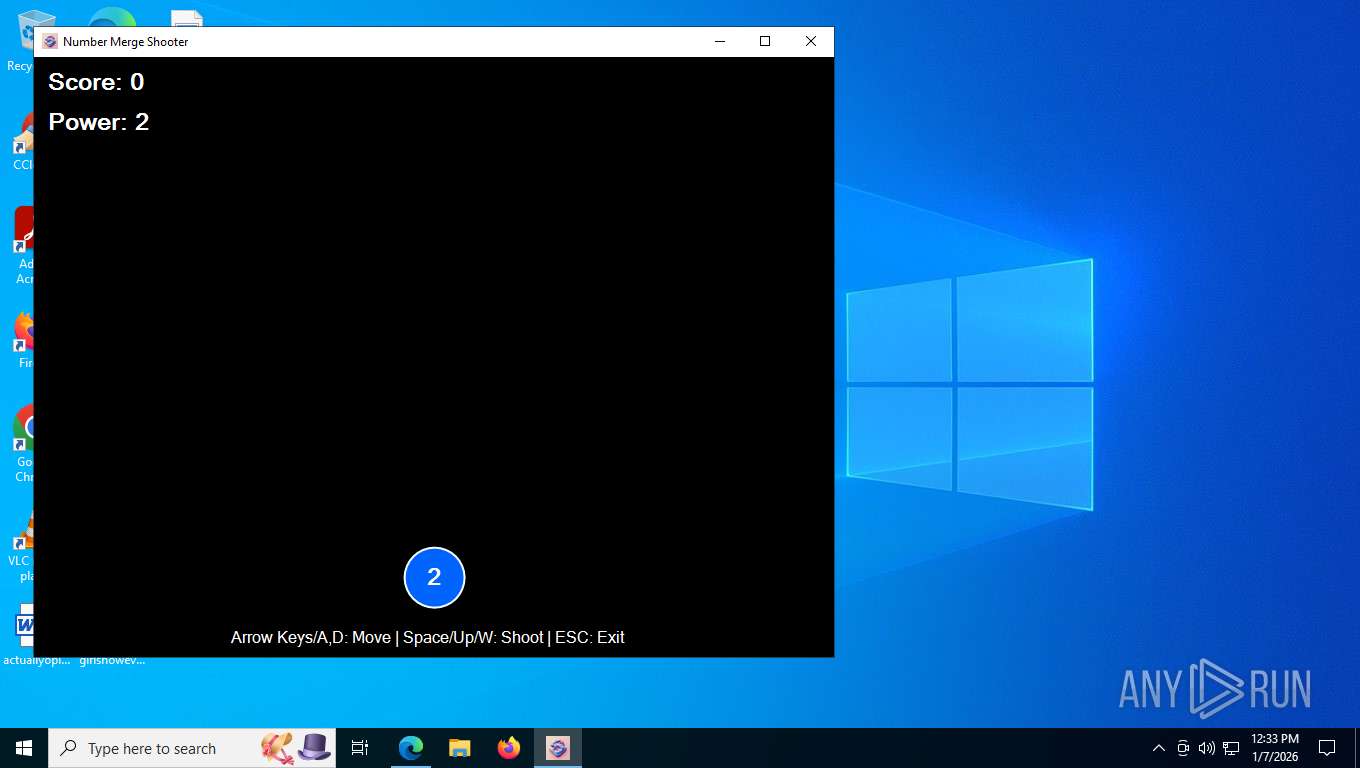Viewport: 1360px width, 768px height.
Task: Open the volume control in system tray
Action: tap(1206, 748)
